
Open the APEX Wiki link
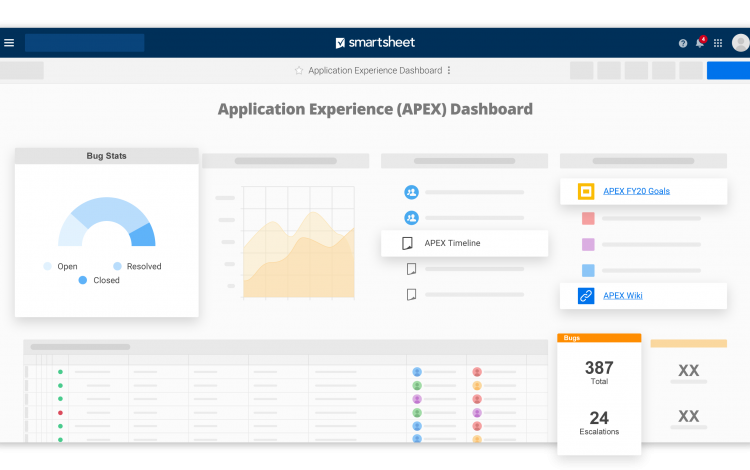(x=623, y=296)
